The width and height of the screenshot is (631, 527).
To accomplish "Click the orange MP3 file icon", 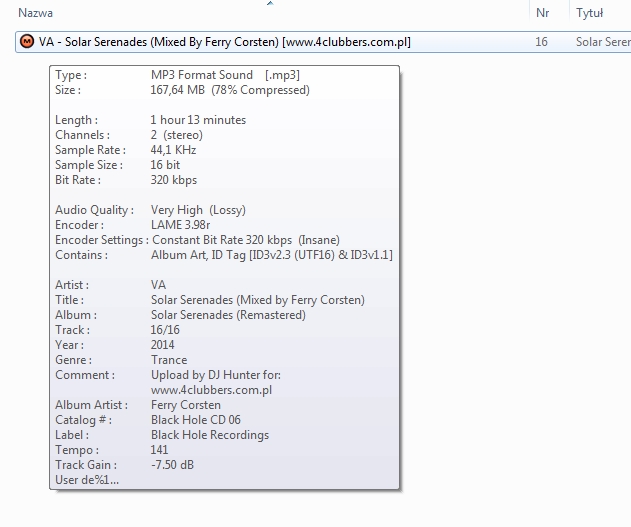I will pyautogui.click(x=27, y=41).
